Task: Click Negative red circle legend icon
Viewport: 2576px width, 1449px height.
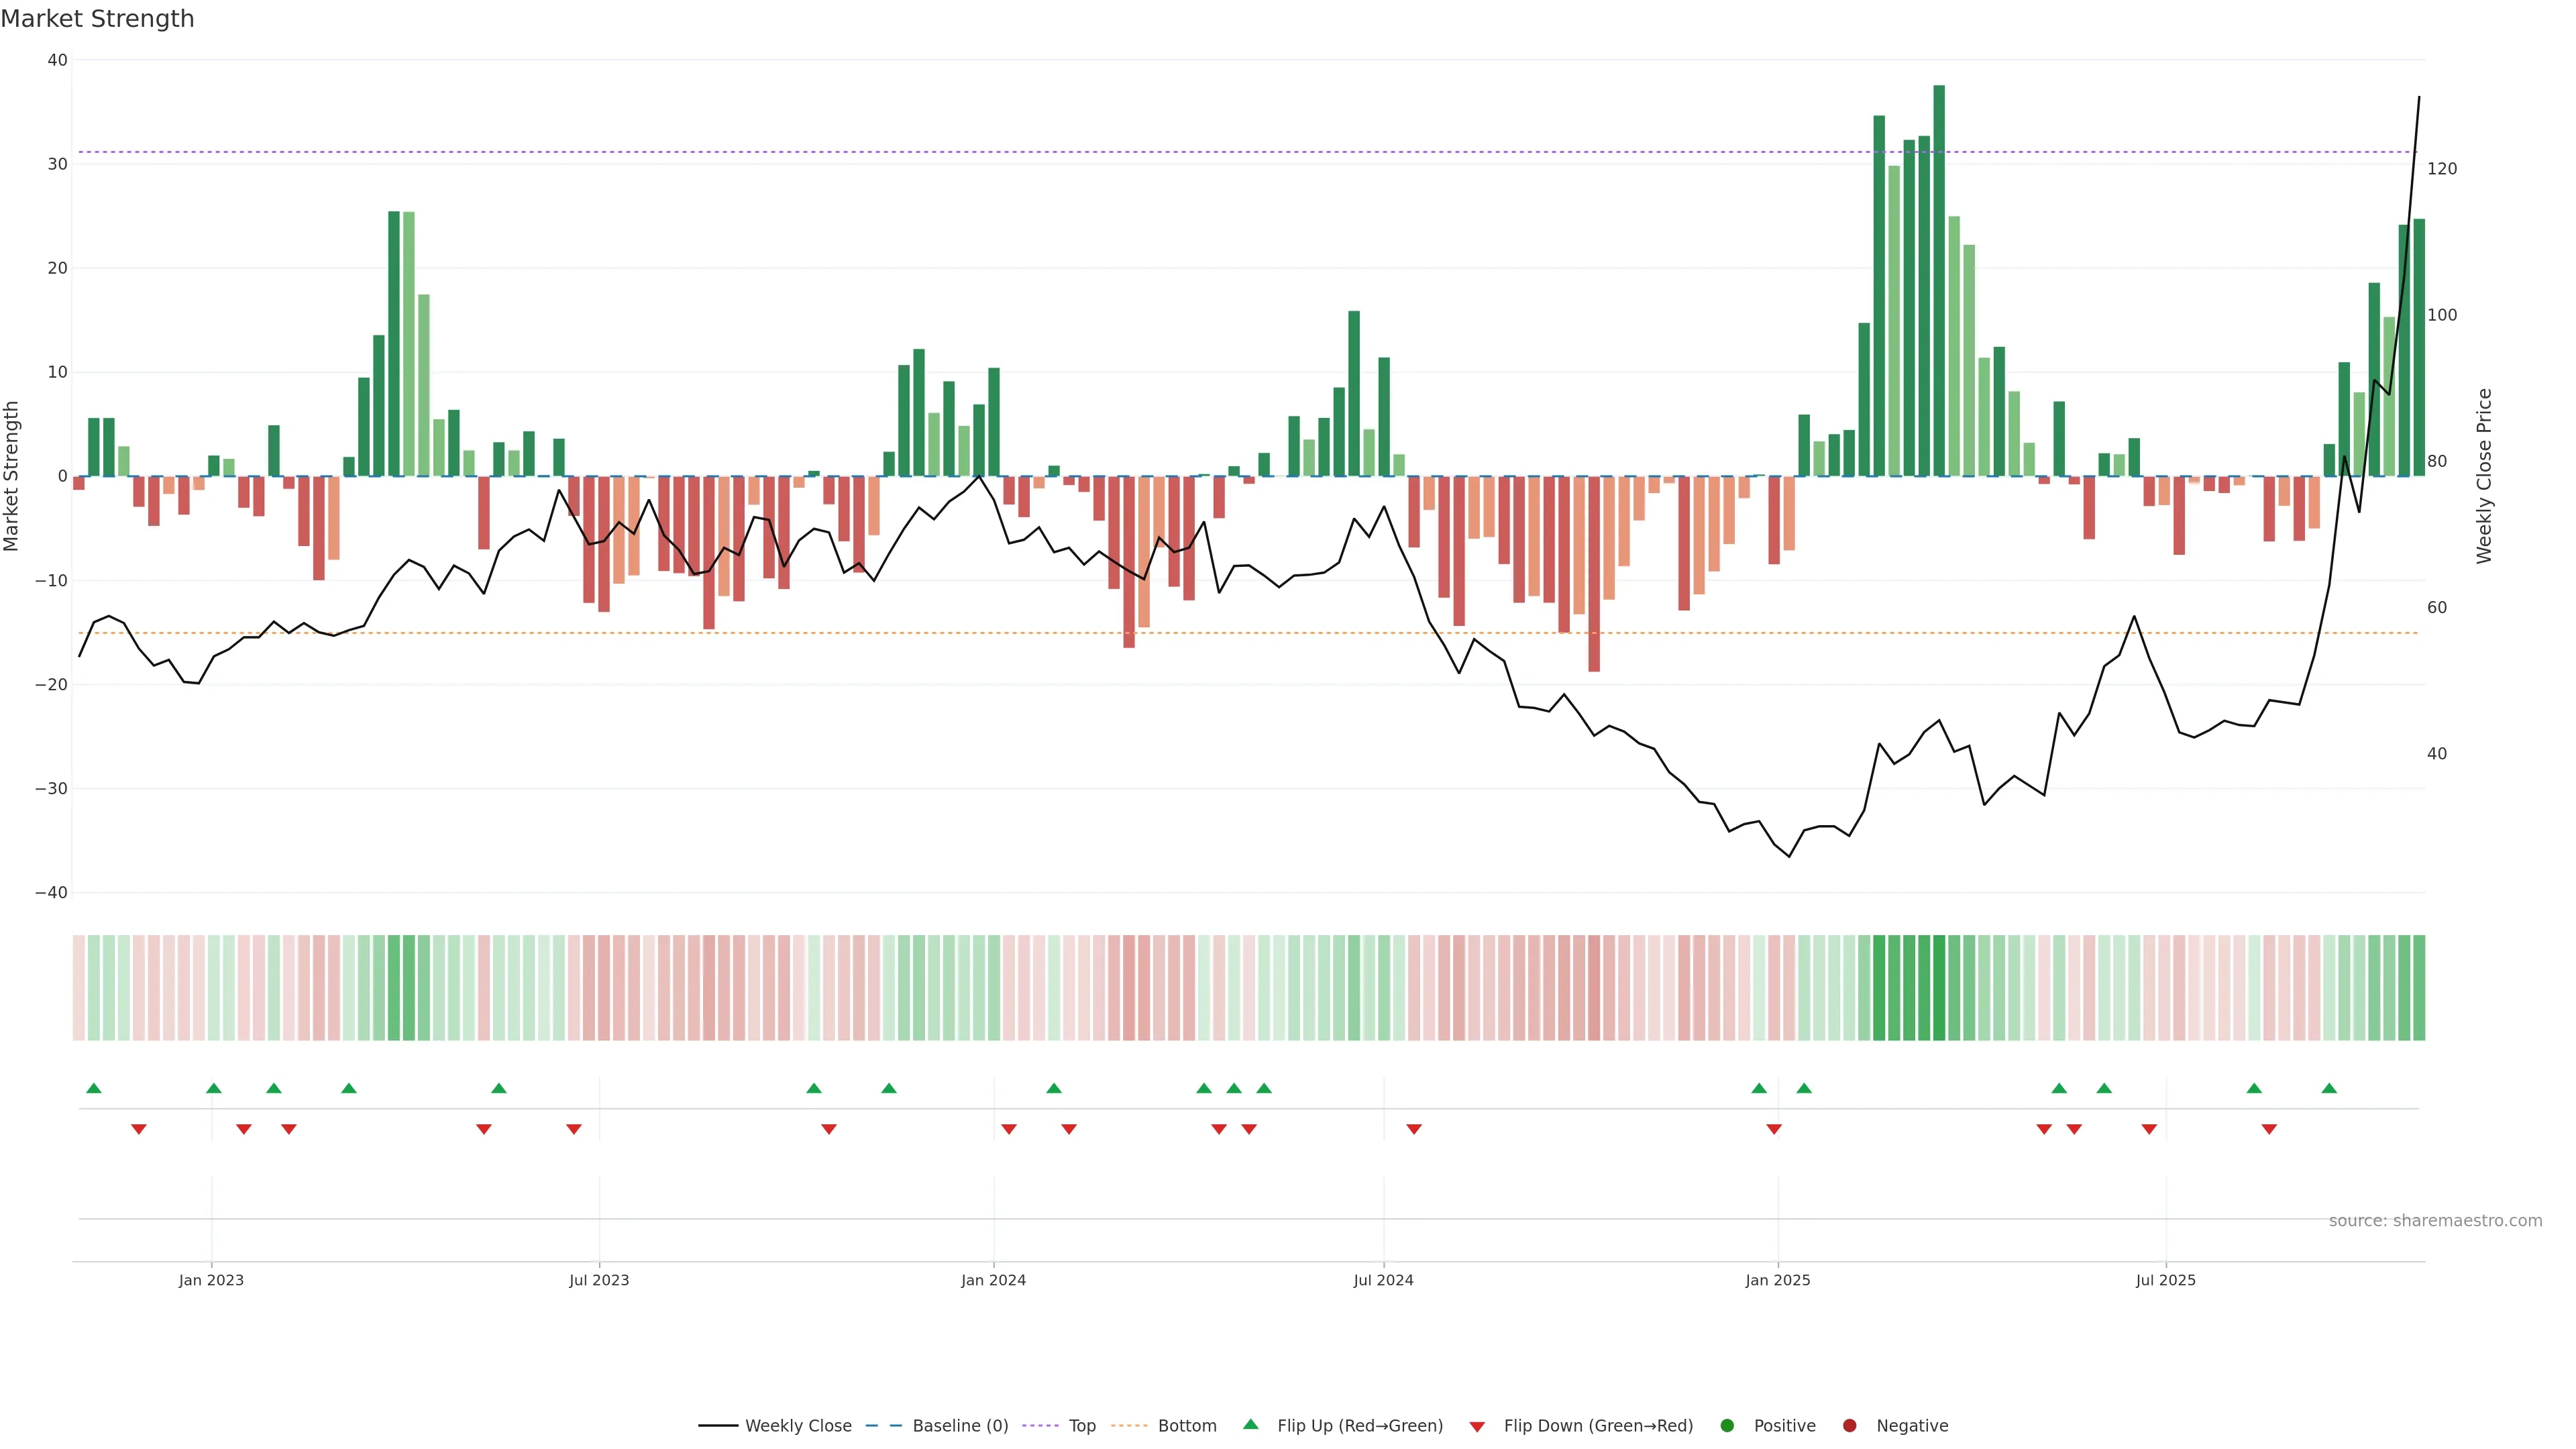Action: pos(1849,1426)
